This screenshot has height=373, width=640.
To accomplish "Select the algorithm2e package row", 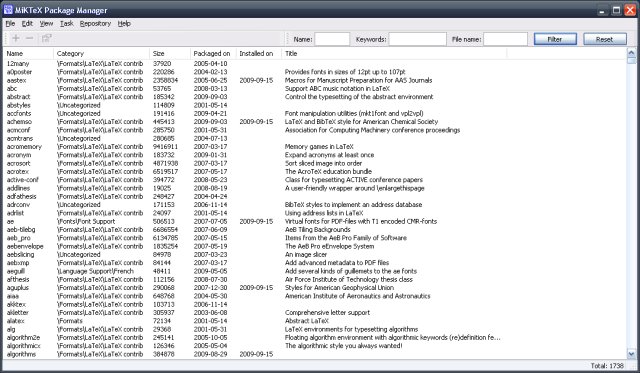I will pos(315,337).
